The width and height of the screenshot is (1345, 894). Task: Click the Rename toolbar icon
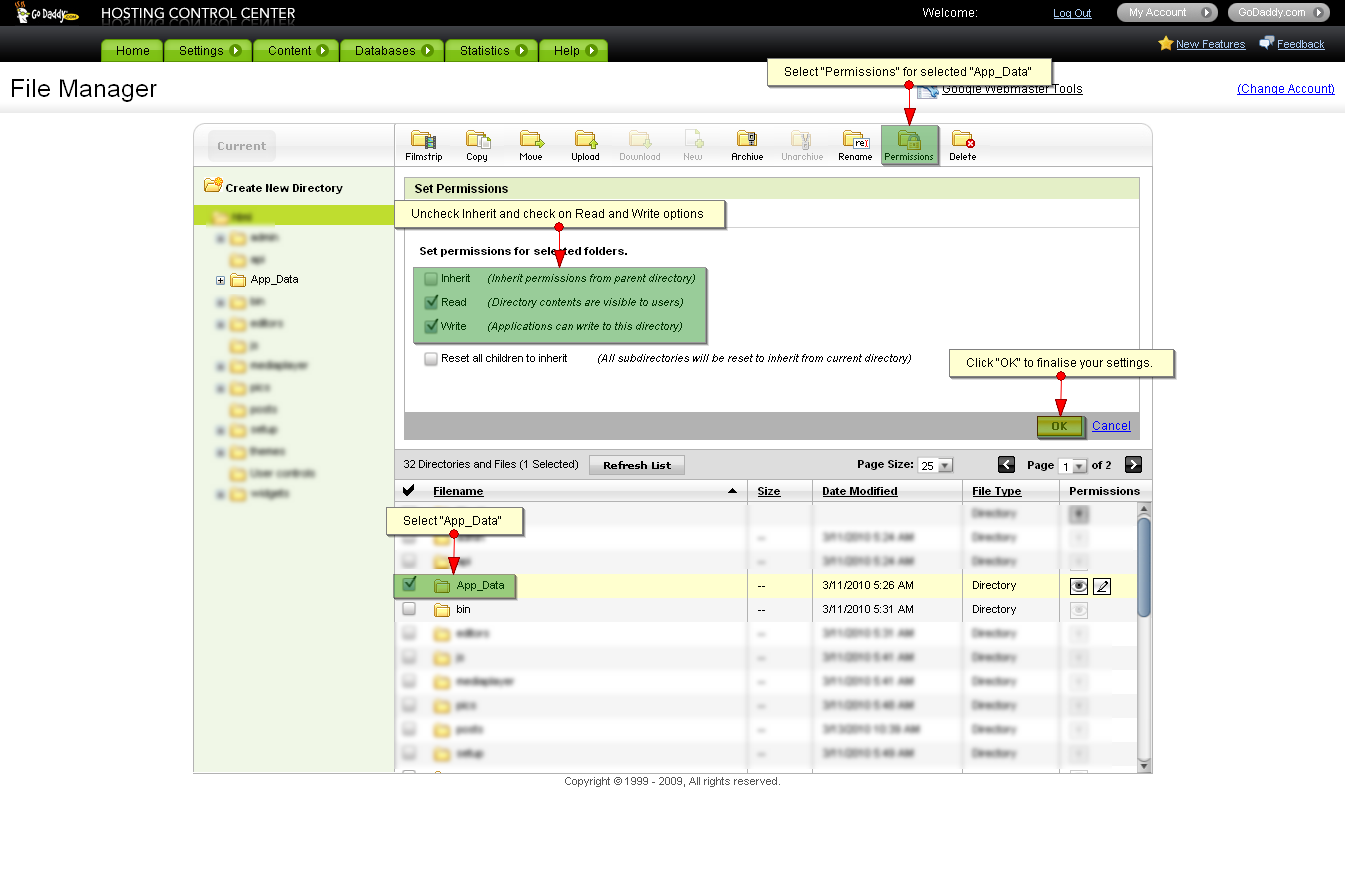click(x=855, y=141)
